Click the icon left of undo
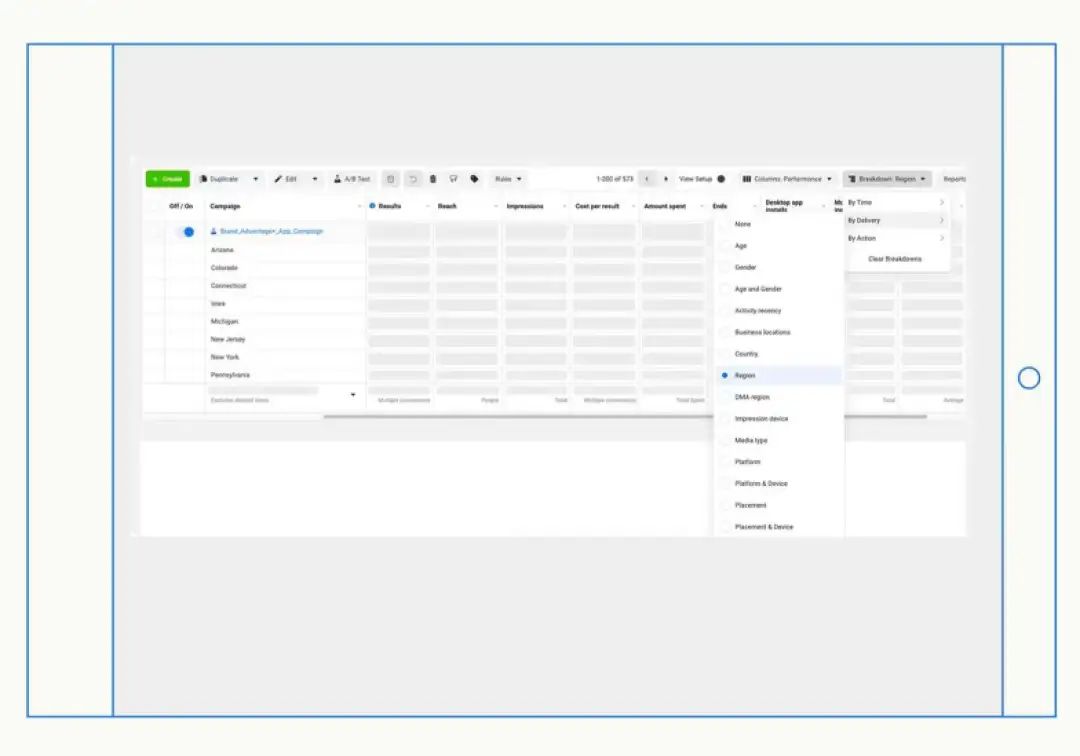The height and width of the screenshot is (756, 1080). tap(391, 179)
